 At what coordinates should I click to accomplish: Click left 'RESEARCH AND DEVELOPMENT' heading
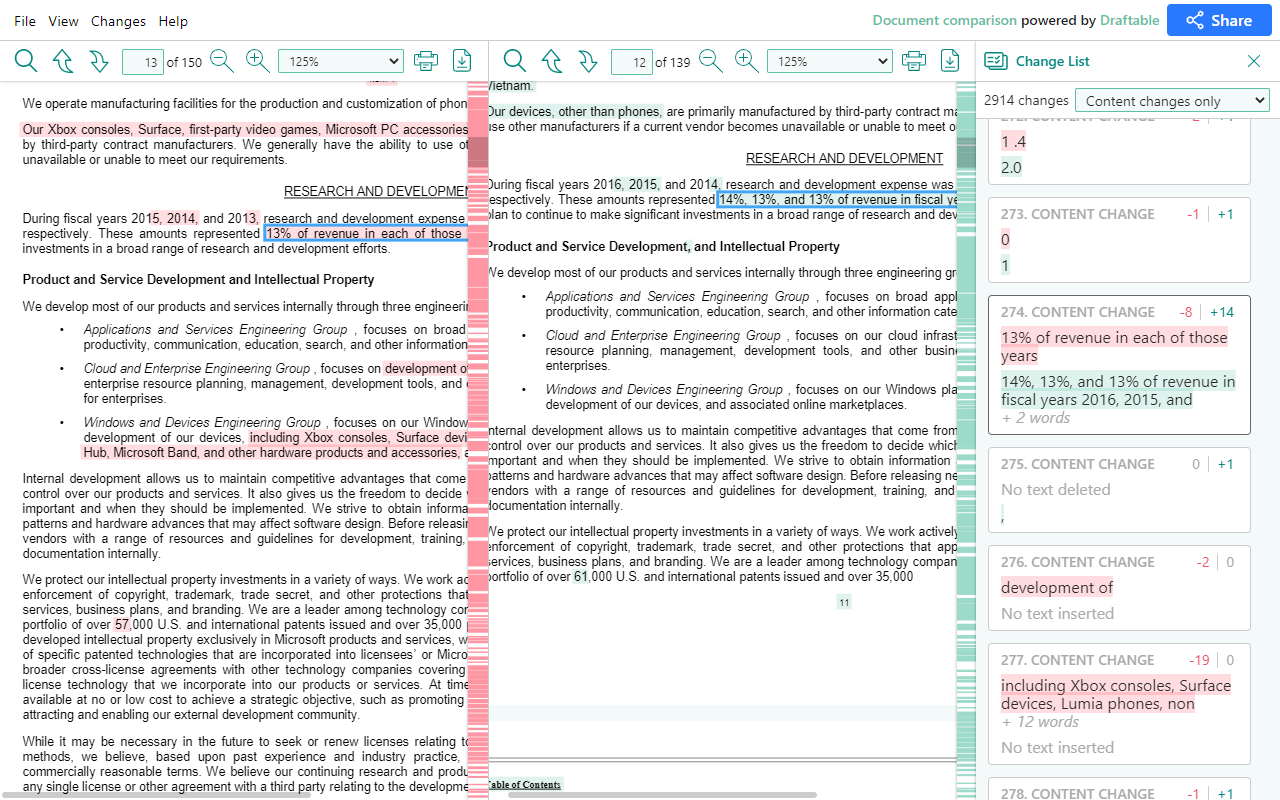click(376, 192)
